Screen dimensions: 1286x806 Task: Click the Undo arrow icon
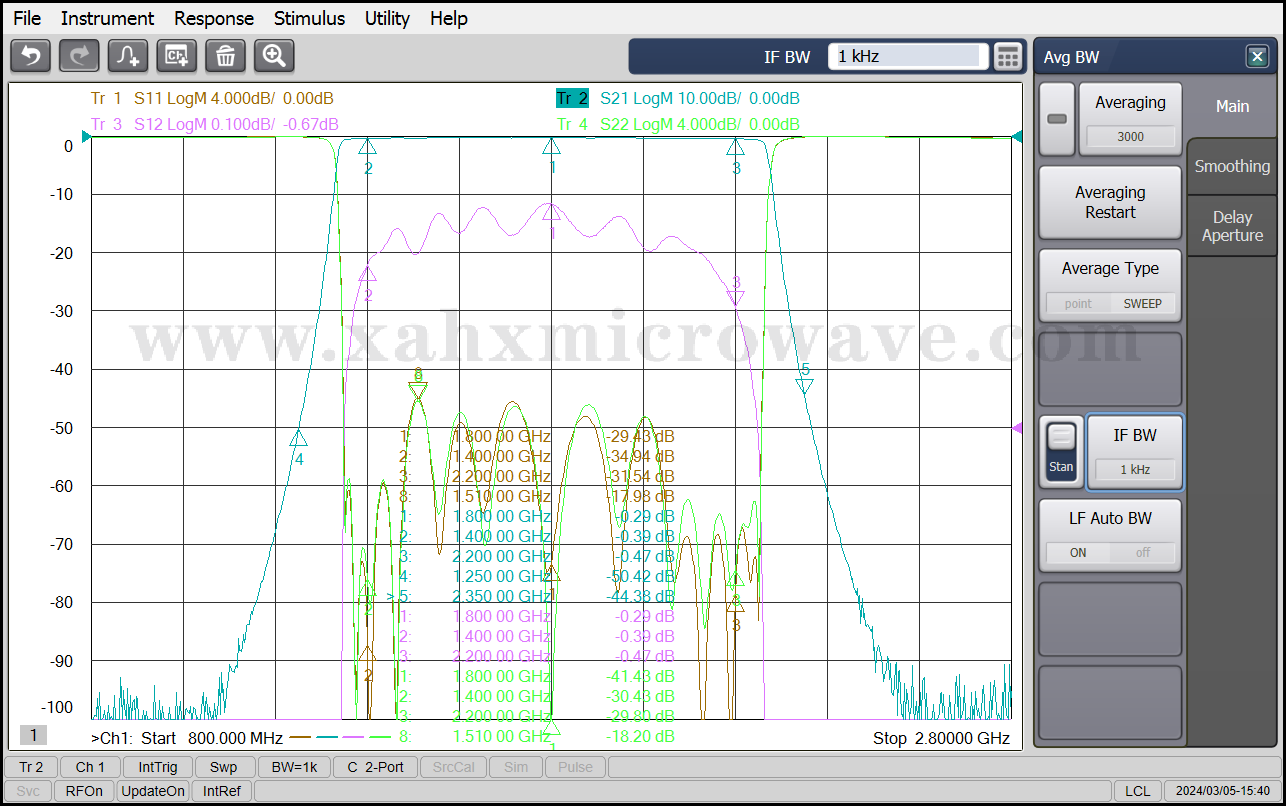tap(30, 56)
